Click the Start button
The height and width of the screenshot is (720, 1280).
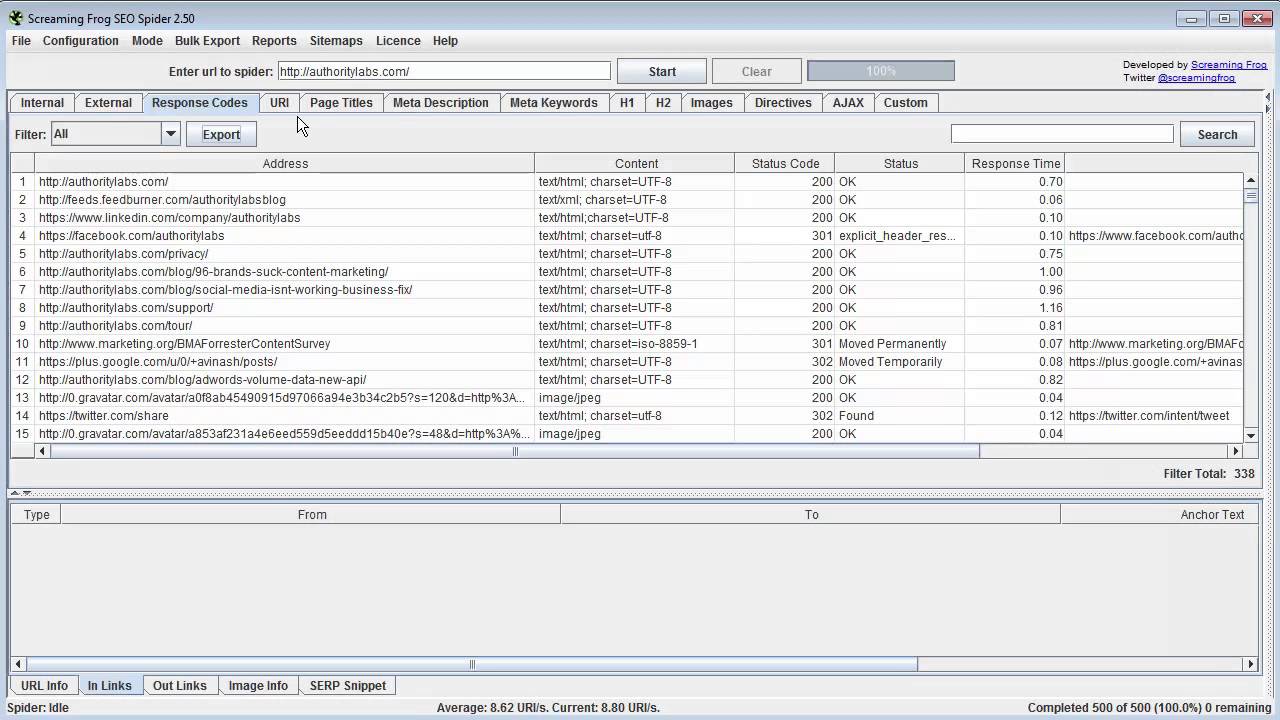coord(662,71)
